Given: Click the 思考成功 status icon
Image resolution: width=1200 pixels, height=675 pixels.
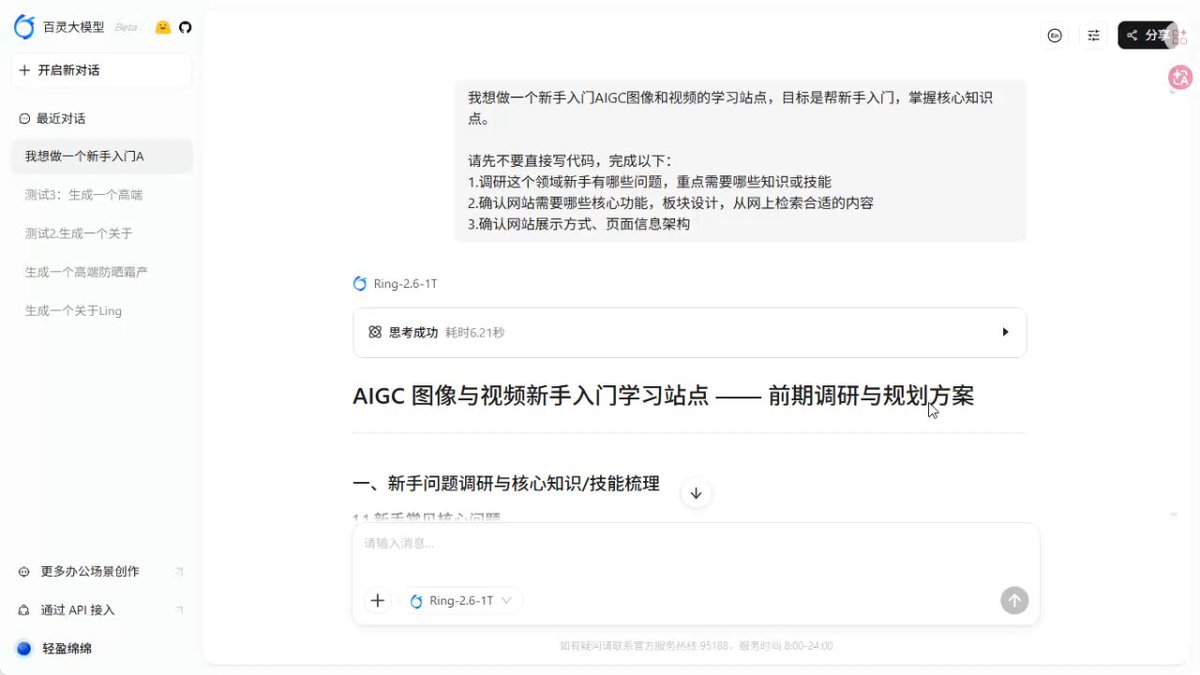Looking at the screenshot, I should (x=375, y=332).
